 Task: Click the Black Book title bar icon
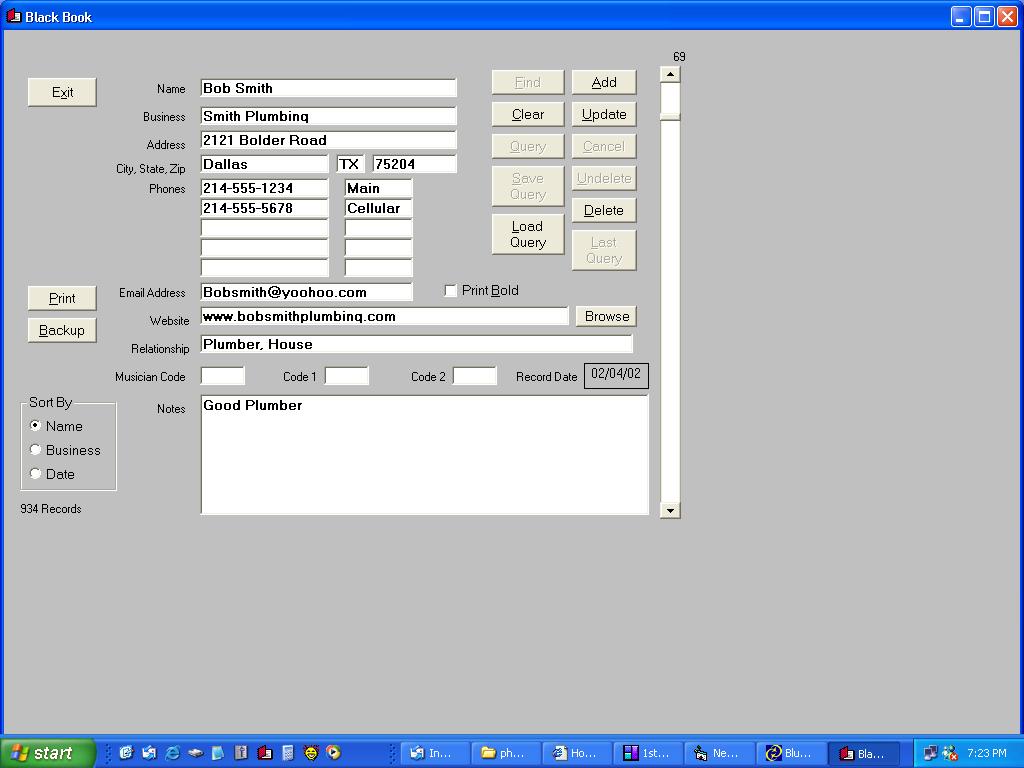14,16
